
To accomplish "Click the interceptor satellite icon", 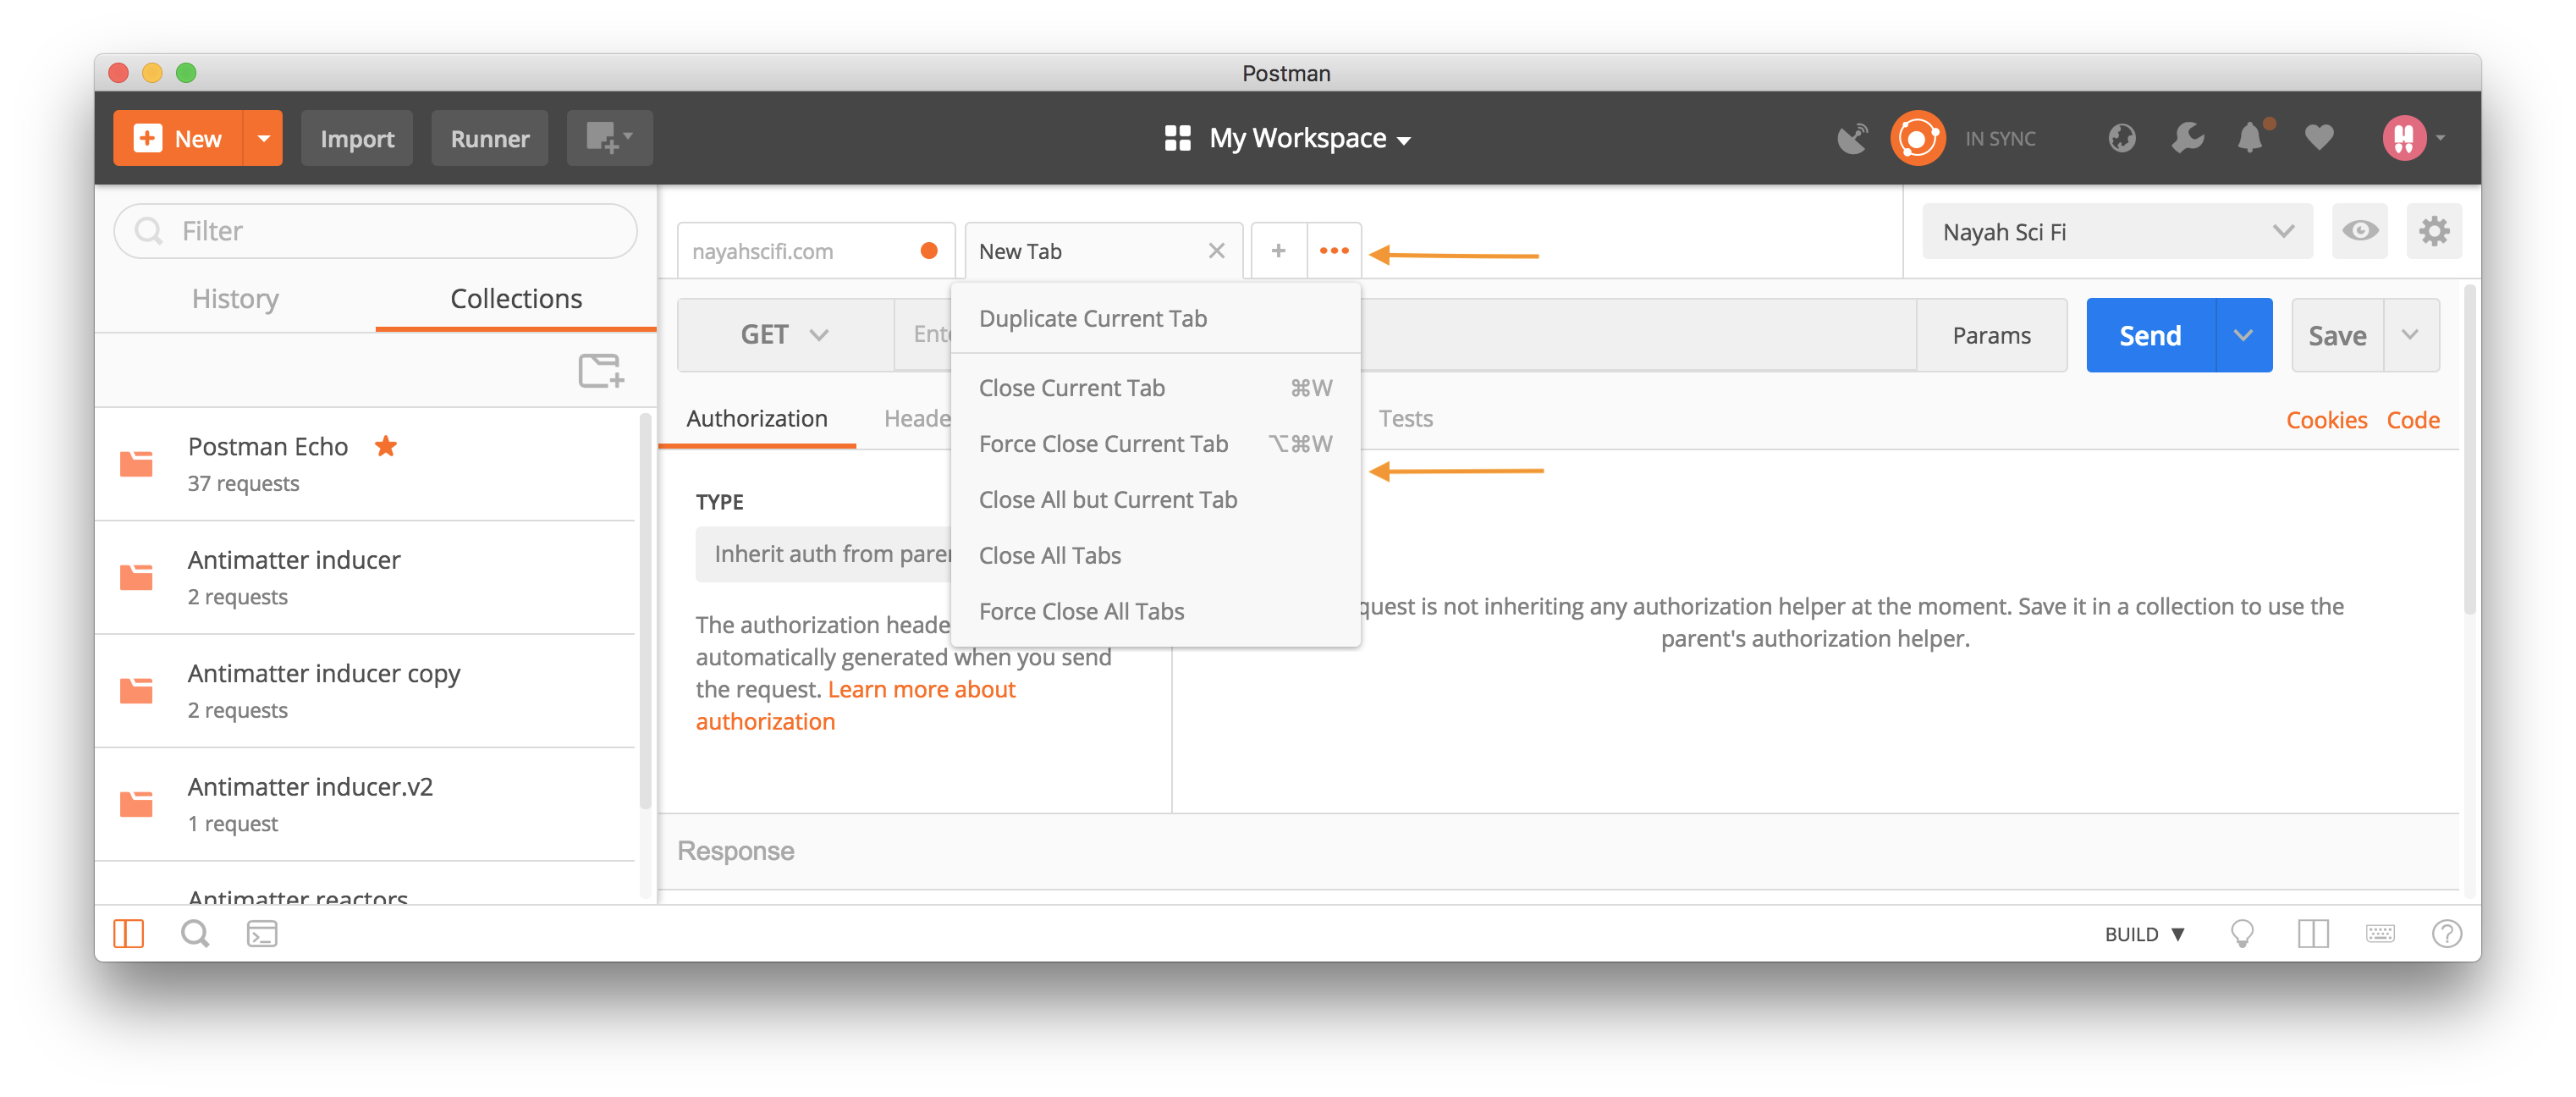I will tap(1852, 138).
